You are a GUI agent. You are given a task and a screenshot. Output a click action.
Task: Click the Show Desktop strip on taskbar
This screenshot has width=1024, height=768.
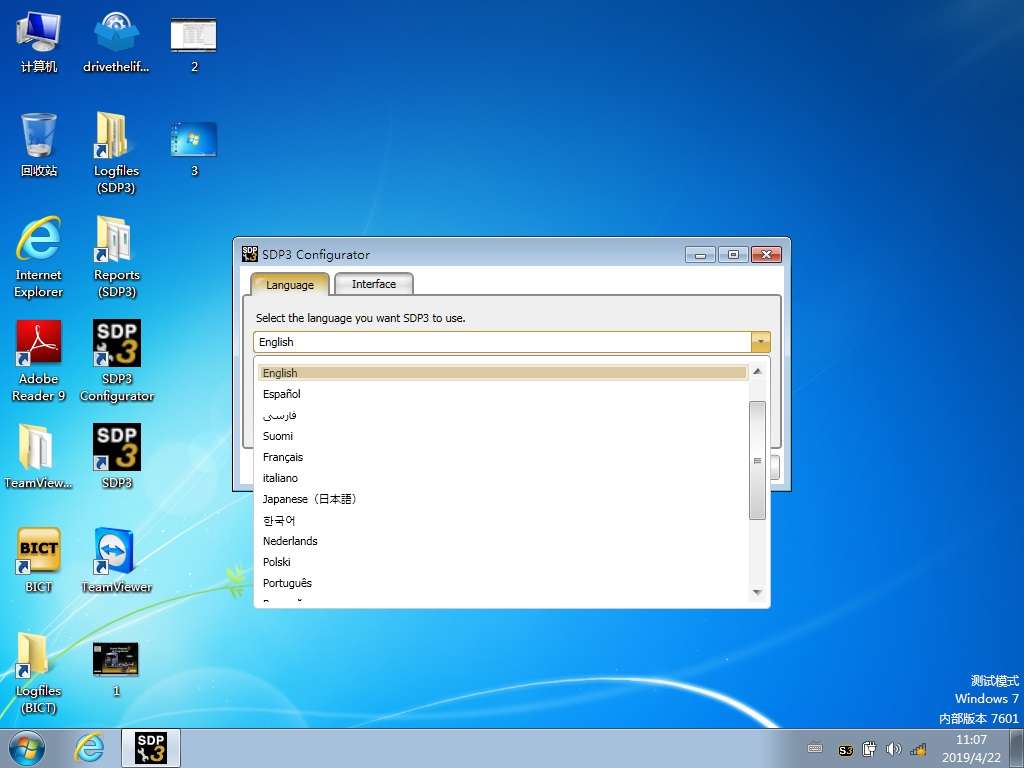(x=1017, y=748)
